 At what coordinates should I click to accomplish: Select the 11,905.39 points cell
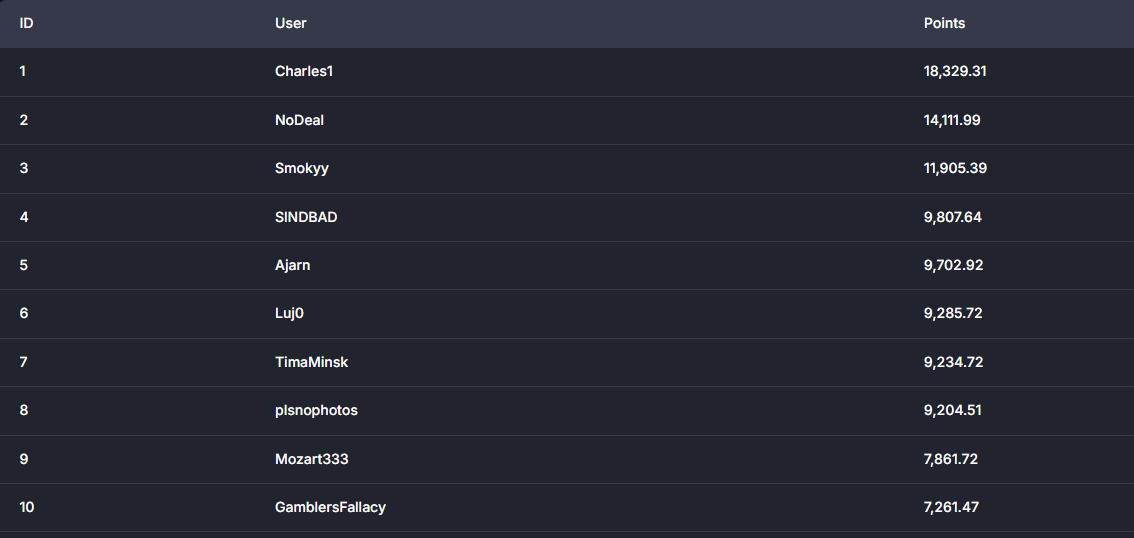coord(955,168)
